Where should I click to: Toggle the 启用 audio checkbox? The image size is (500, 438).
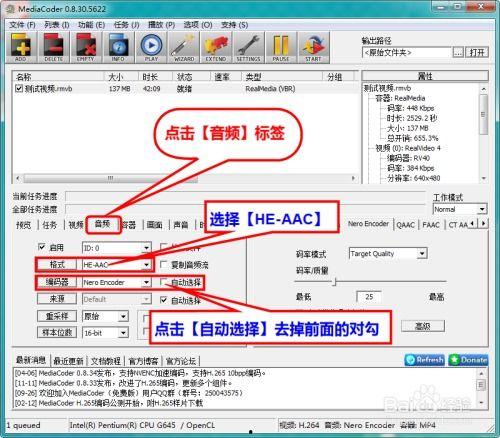click(x=42, y=247)
